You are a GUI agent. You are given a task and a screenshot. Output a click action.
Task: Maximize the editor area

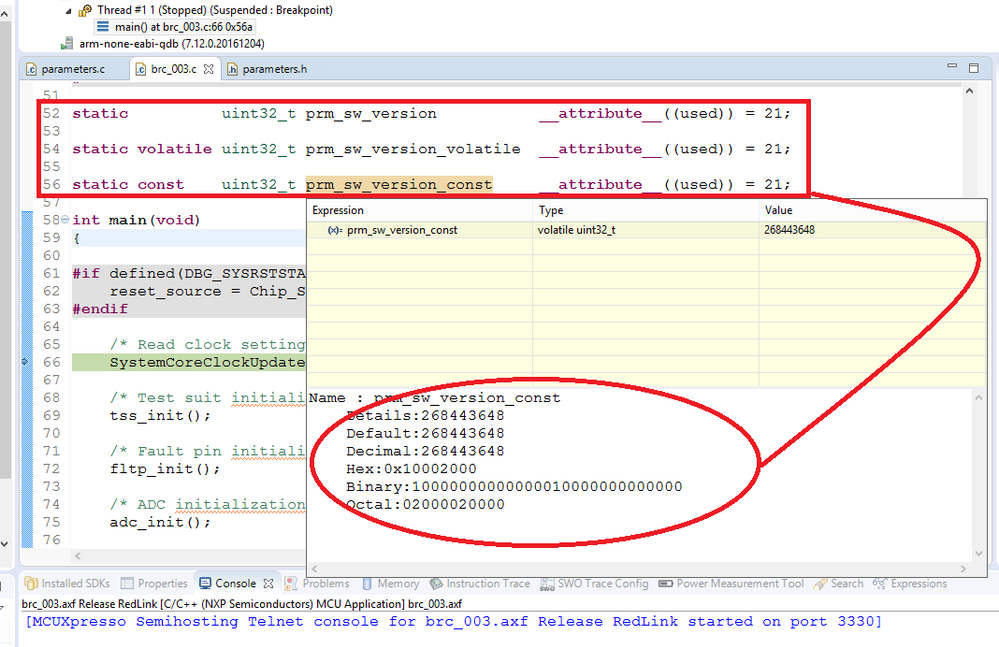click(974, 68)
